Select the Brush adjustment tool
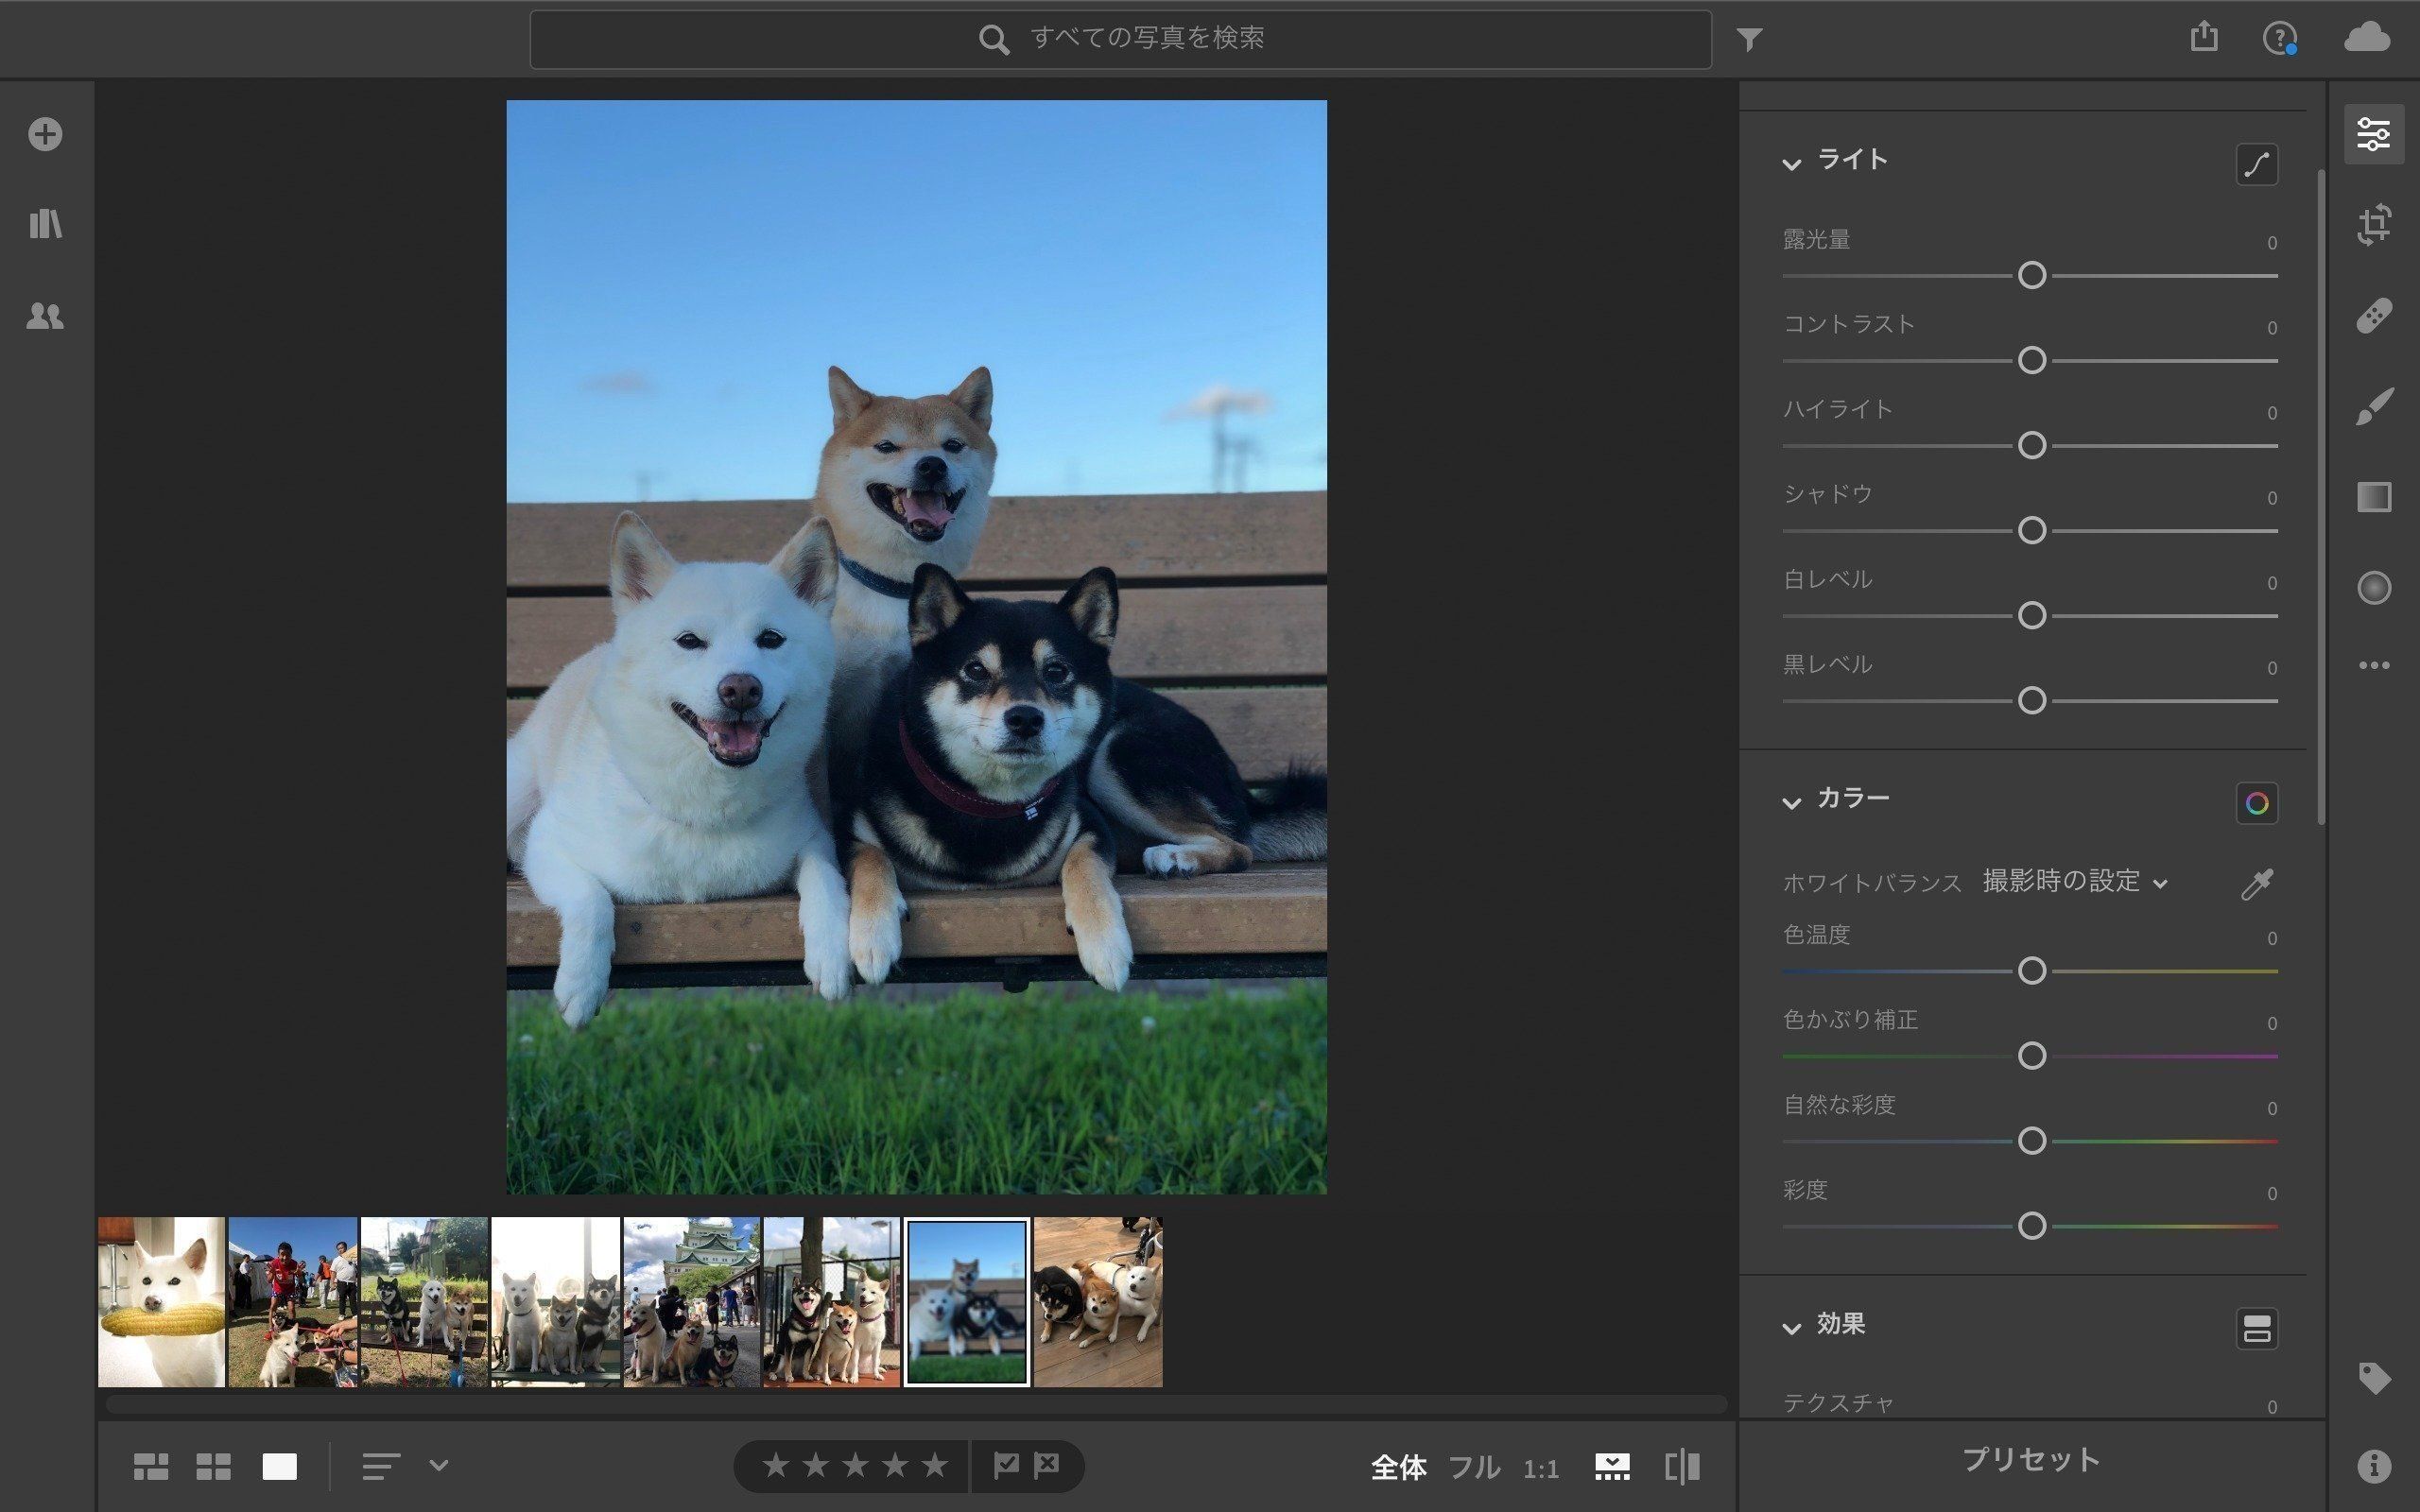The width and height of the screenshot is (2420, 1512). [x=2373, y=407]
